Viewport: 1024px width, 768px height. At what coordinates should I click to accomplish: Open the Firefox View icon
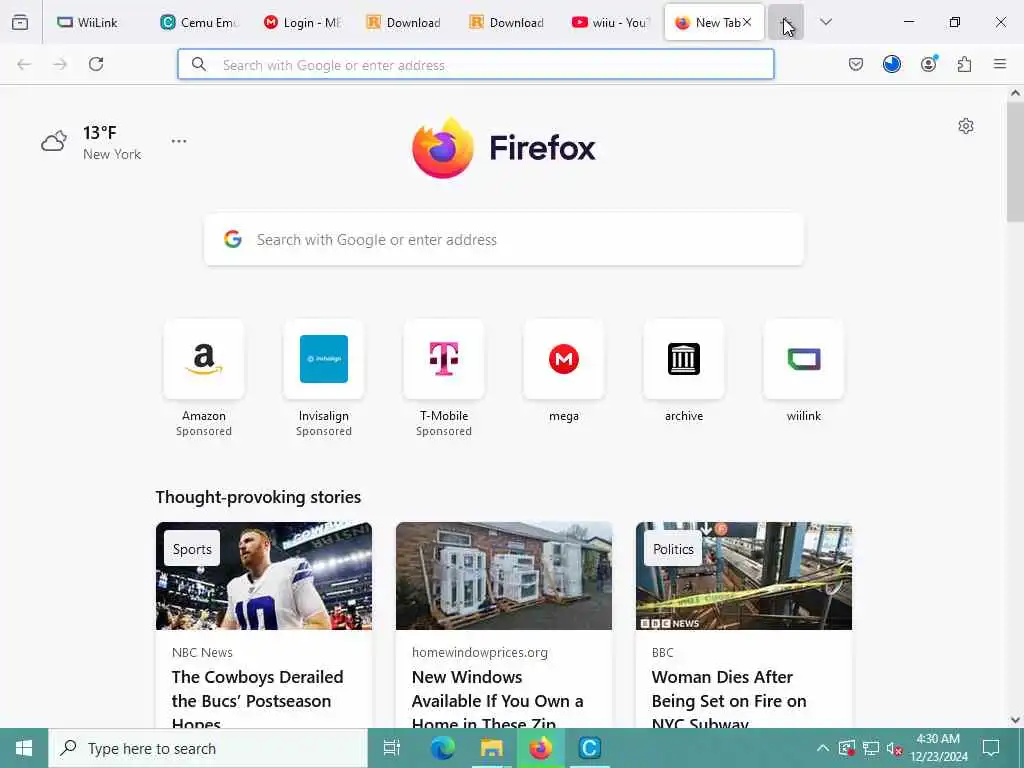point(20,22)
